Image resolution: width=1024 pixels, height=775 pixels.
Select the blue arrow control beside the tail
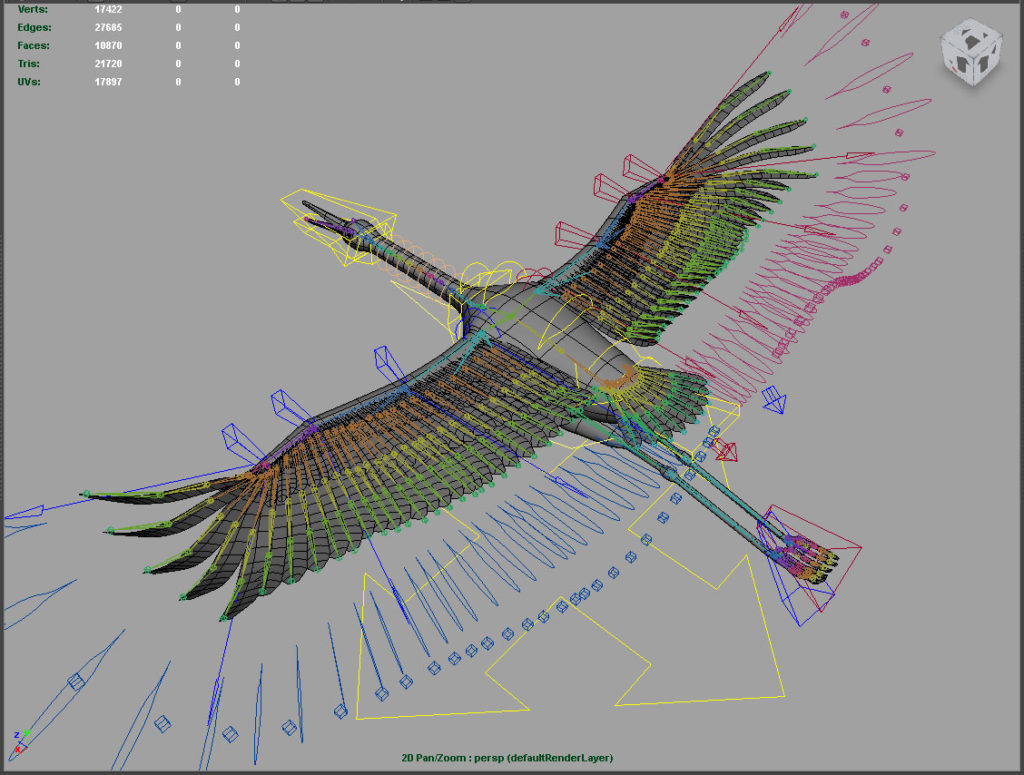pos(774,401)
